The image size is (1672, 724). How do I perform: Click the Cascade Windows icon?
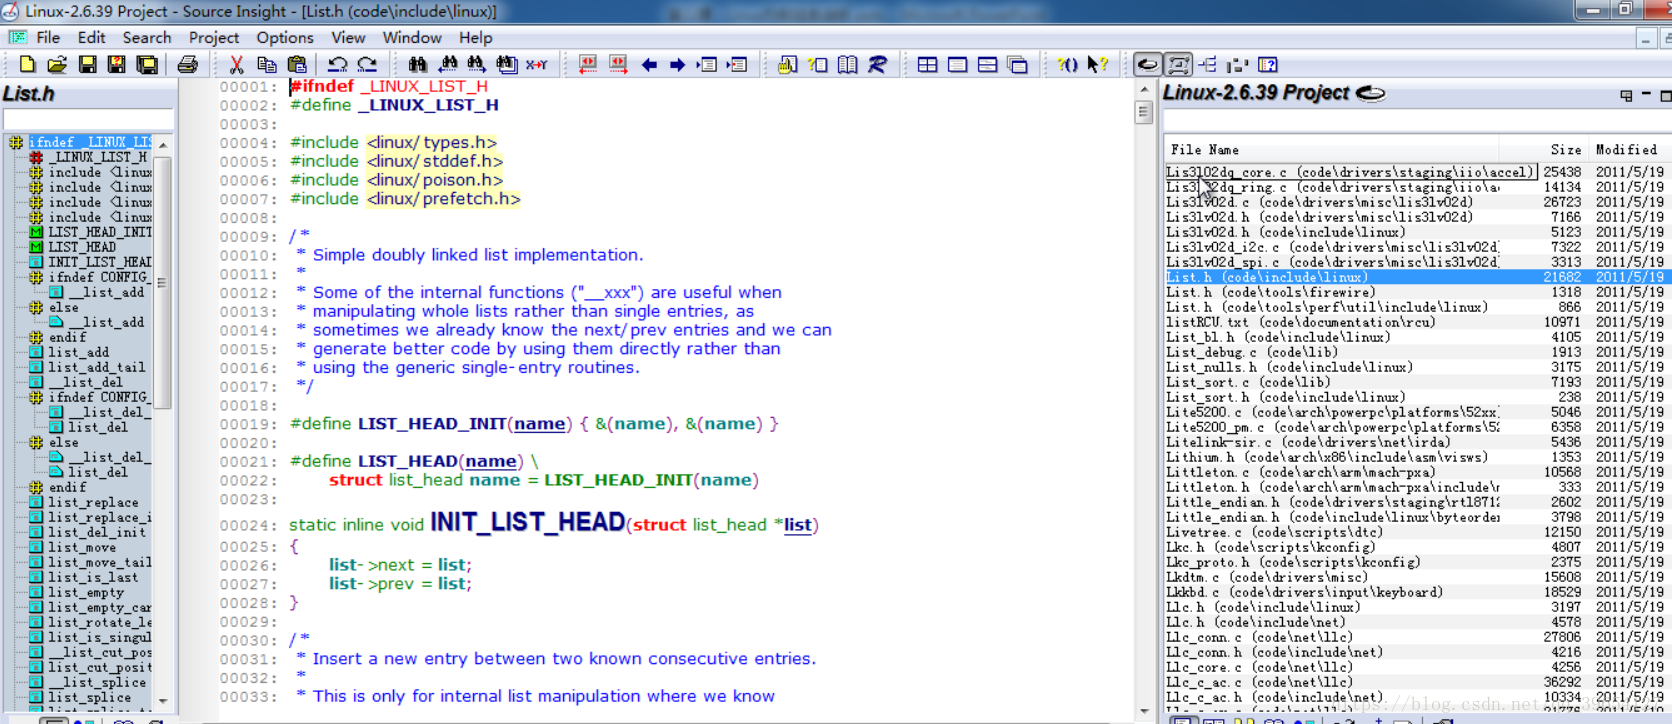pyautogui.click(x=1017, y=65)
